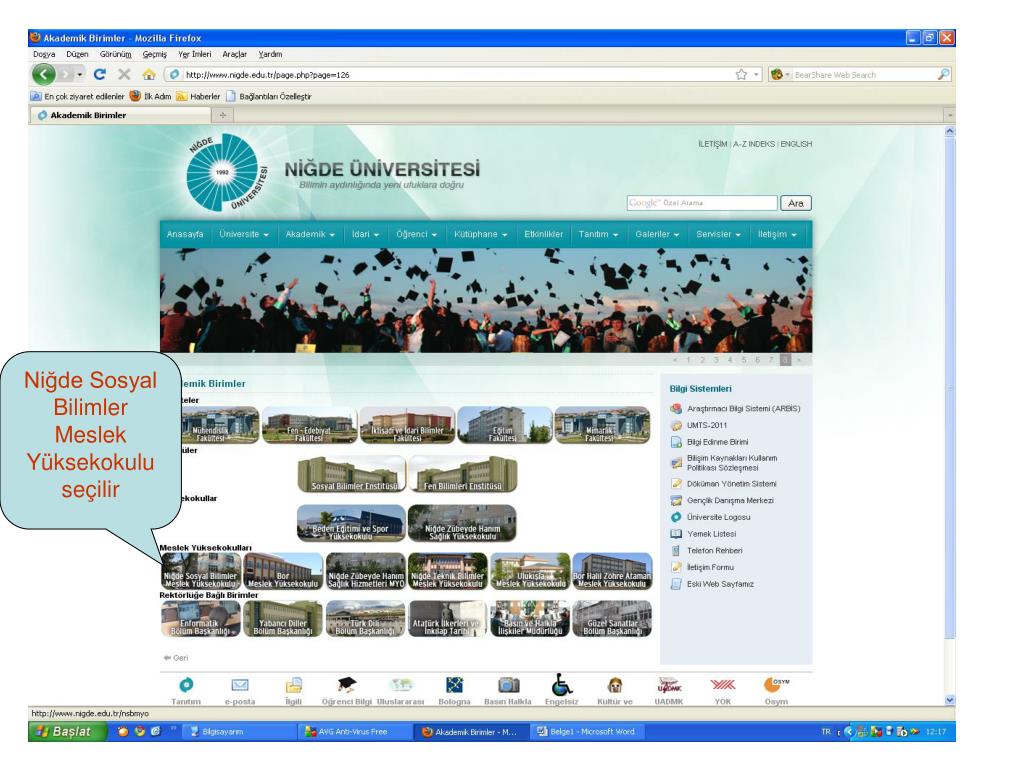Open address bar history dropdown arrow
1024x768 pixels.
coord(756,74)
